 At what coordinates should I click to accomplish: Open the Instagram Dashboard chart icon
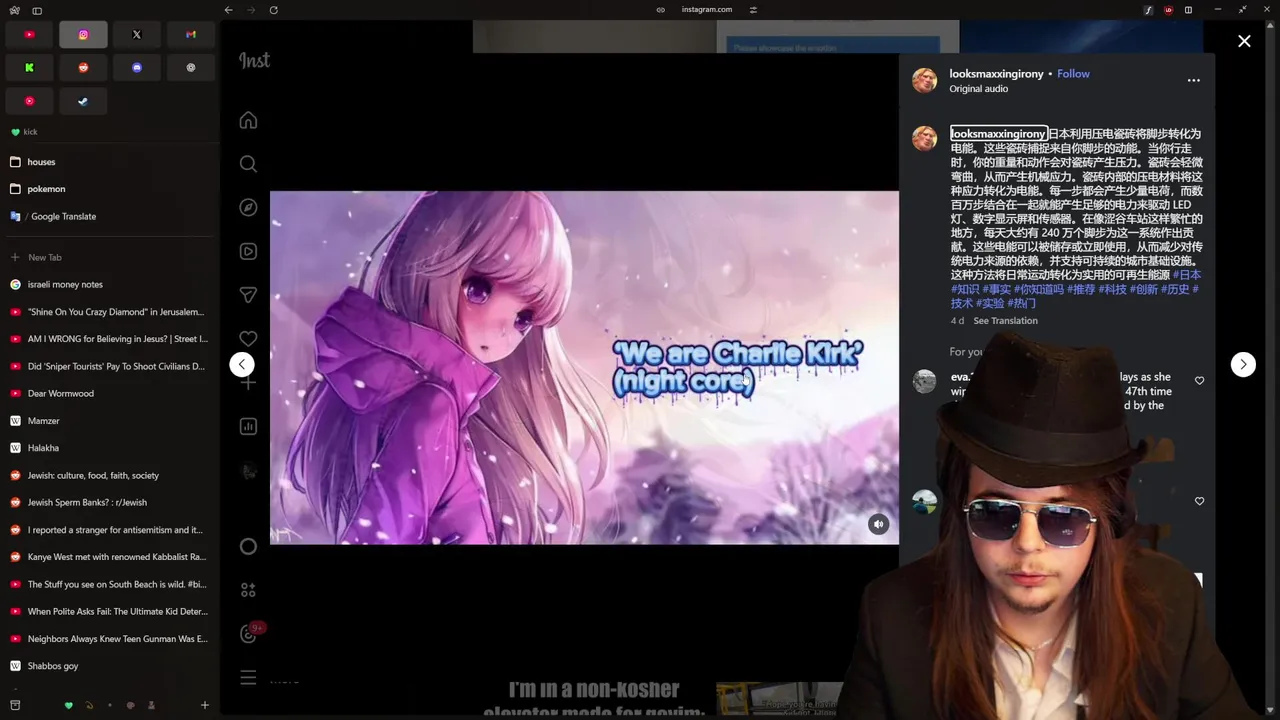248,427
